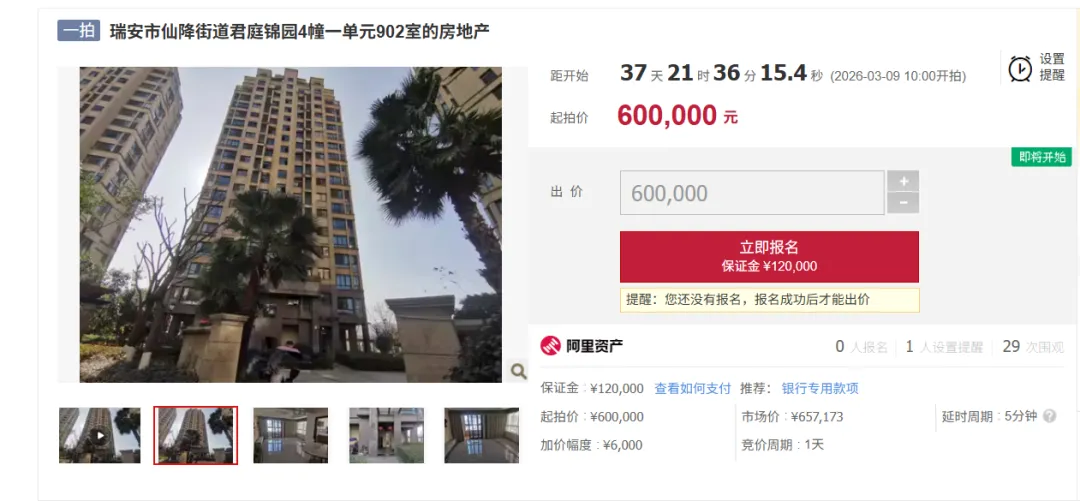Click the 即将开始 green status tag

point(1041,156)
